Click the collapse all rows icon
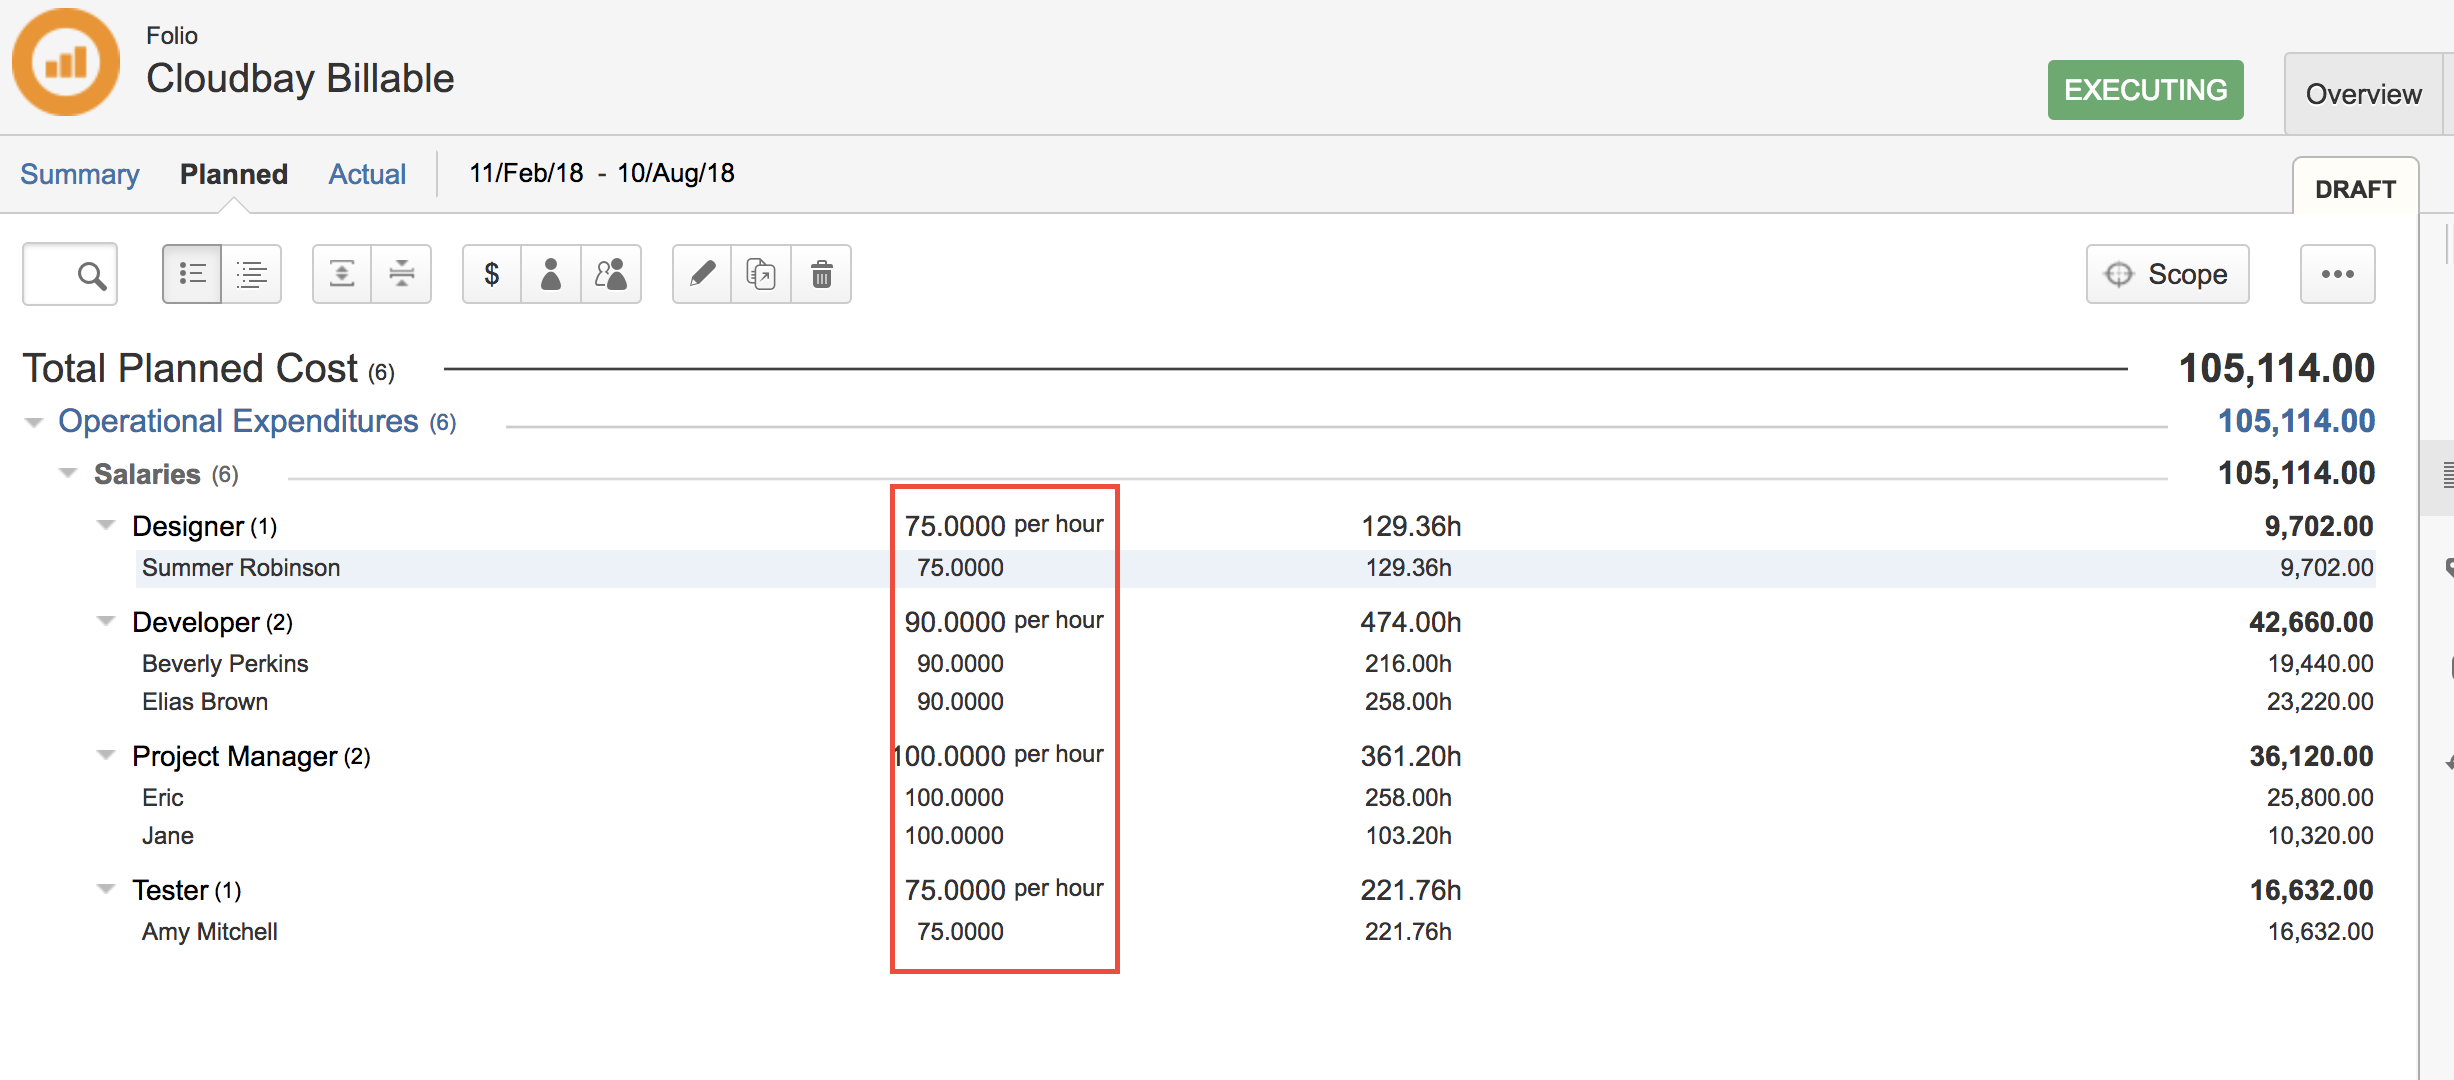The height and width of the screenshot is (1080, 2454). (401, 274)
